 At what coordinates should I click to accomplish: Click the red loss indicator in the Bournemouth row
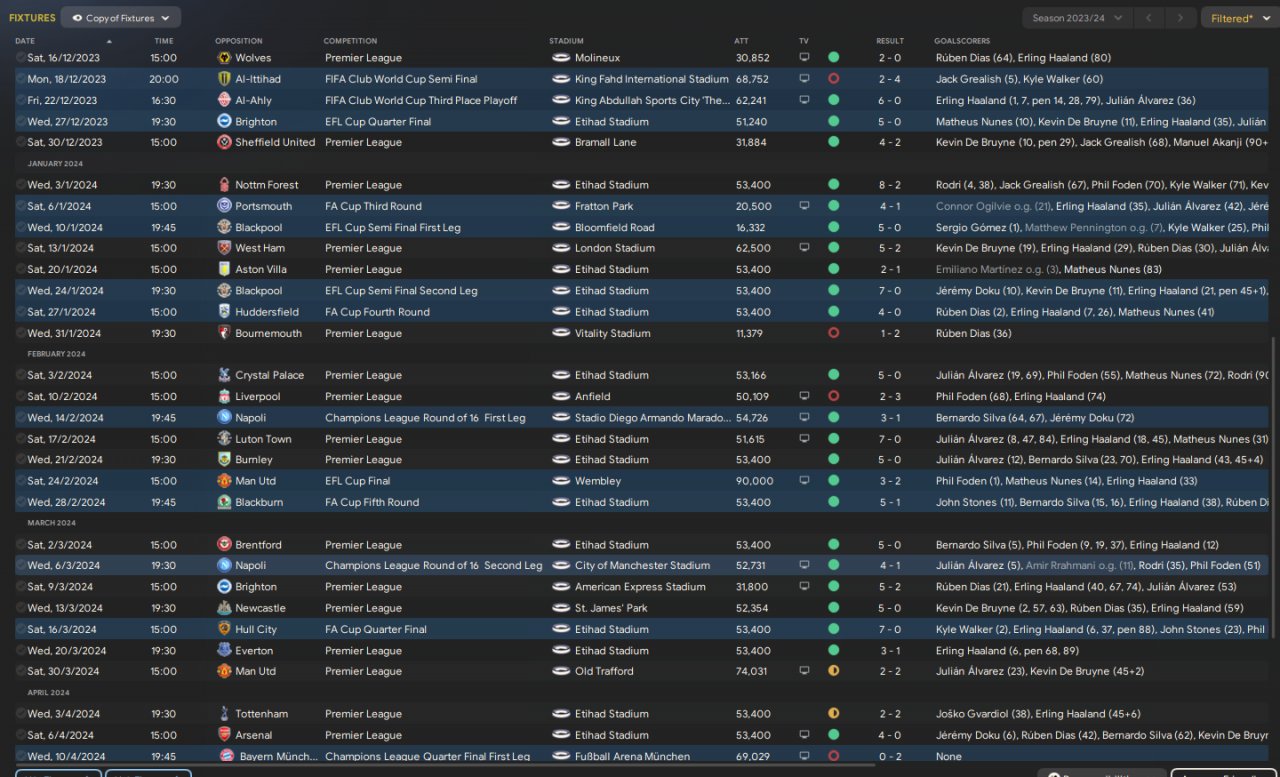pos(833,333)
